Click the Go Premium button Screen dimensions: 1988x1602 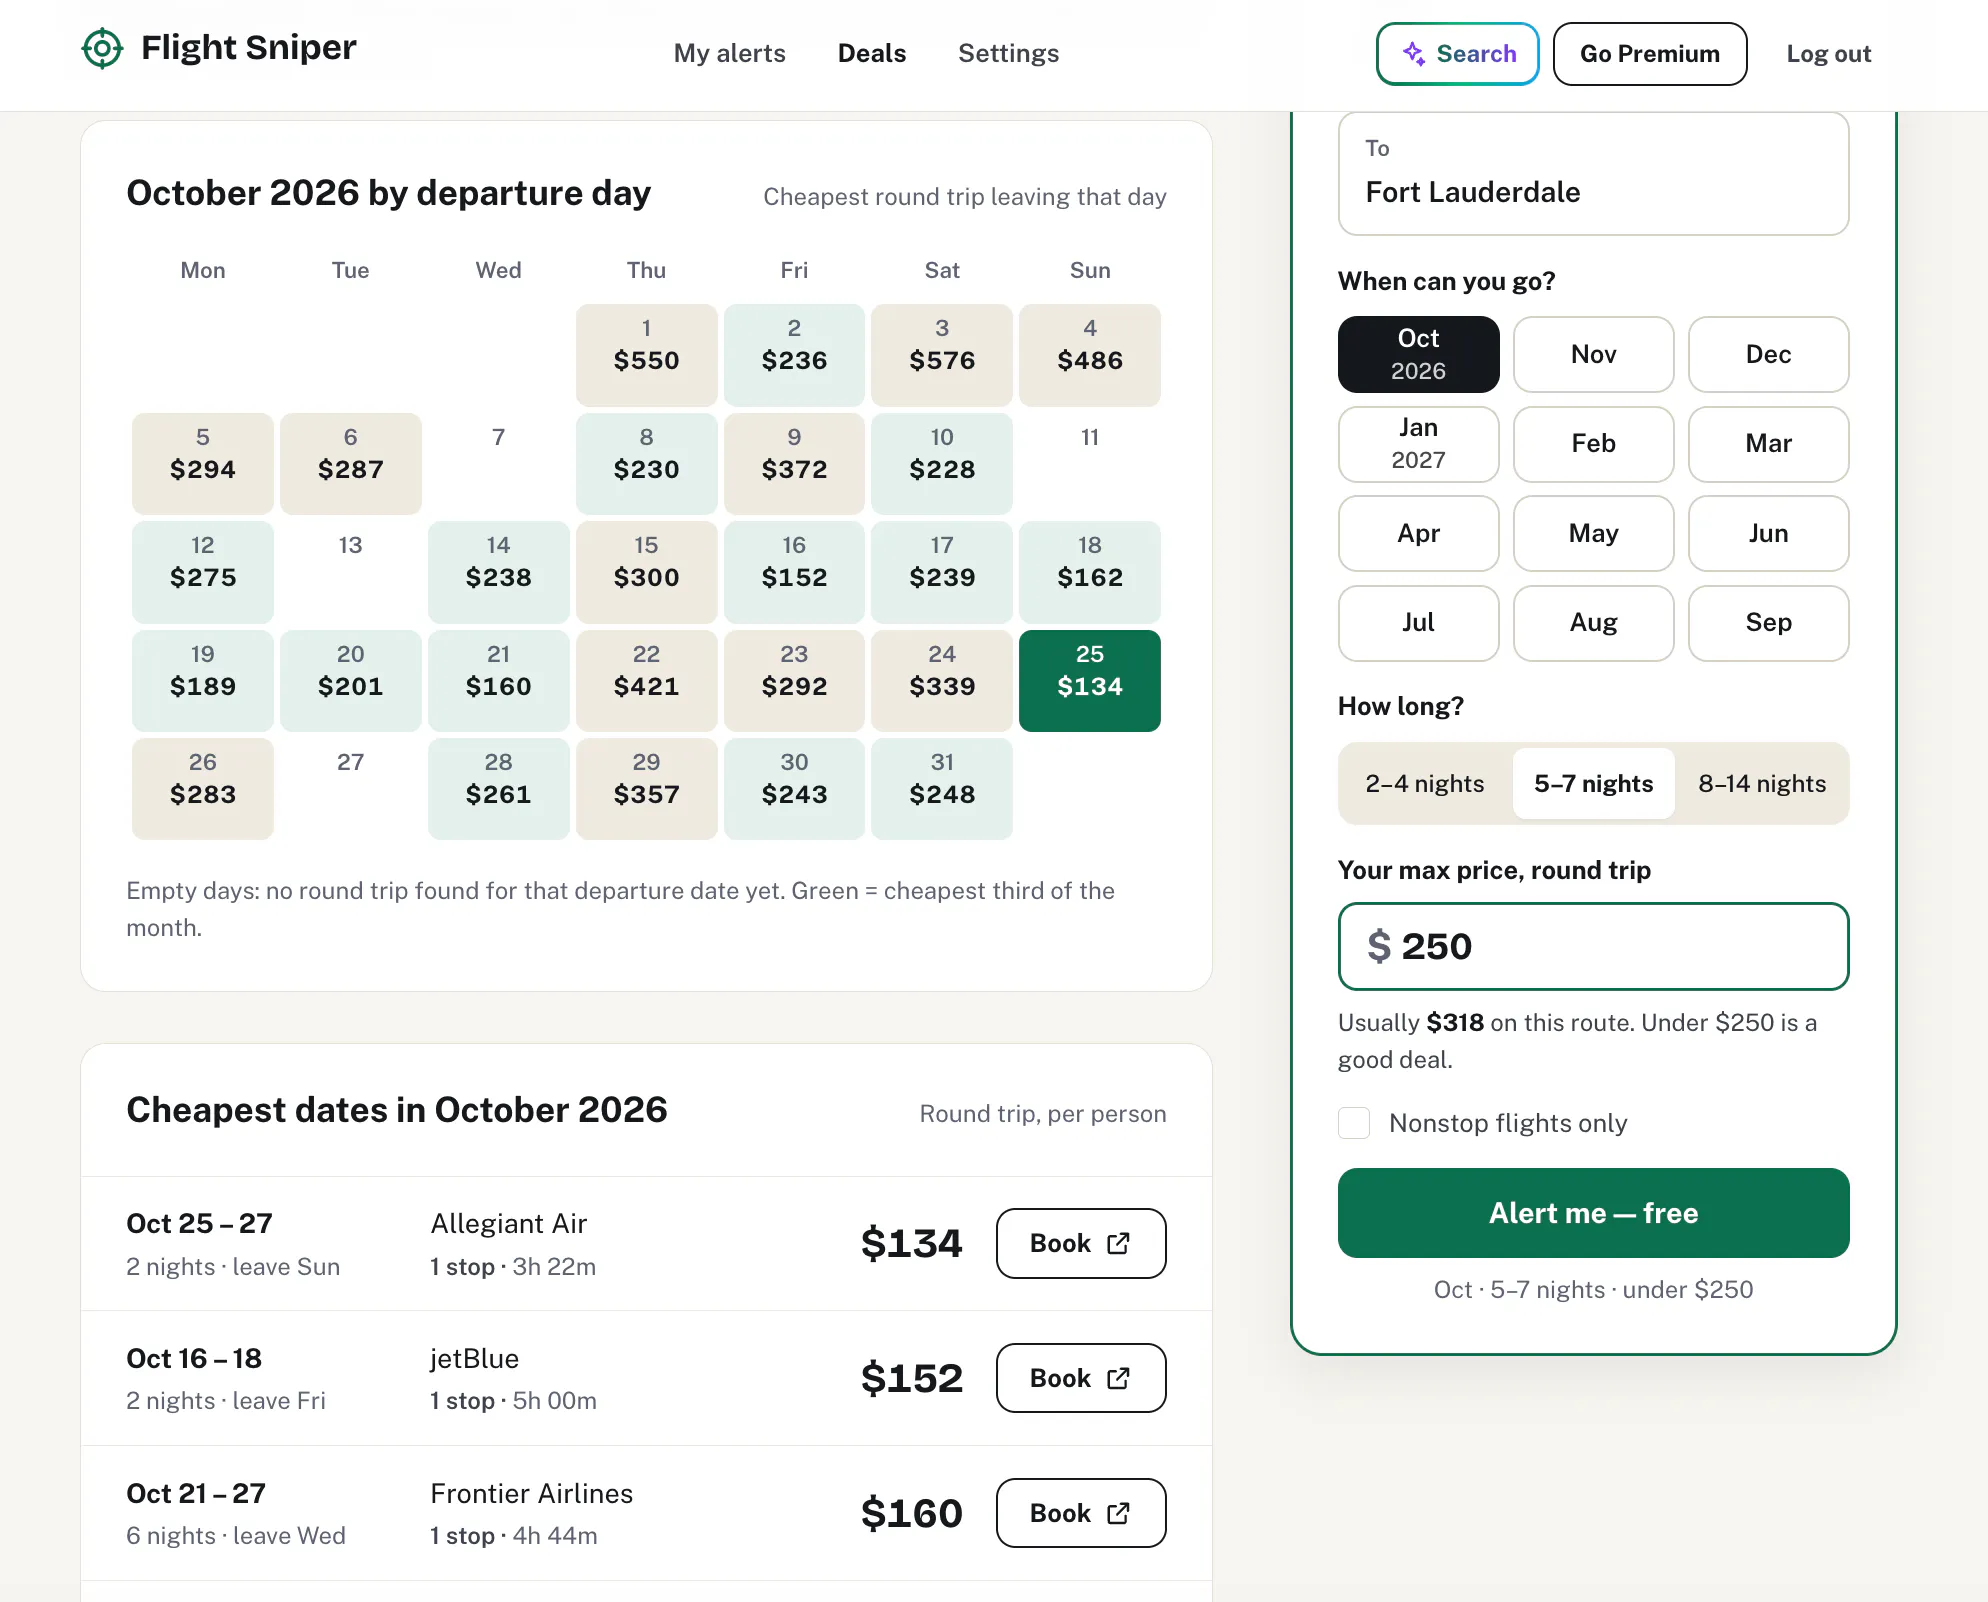coord(1649,54)
